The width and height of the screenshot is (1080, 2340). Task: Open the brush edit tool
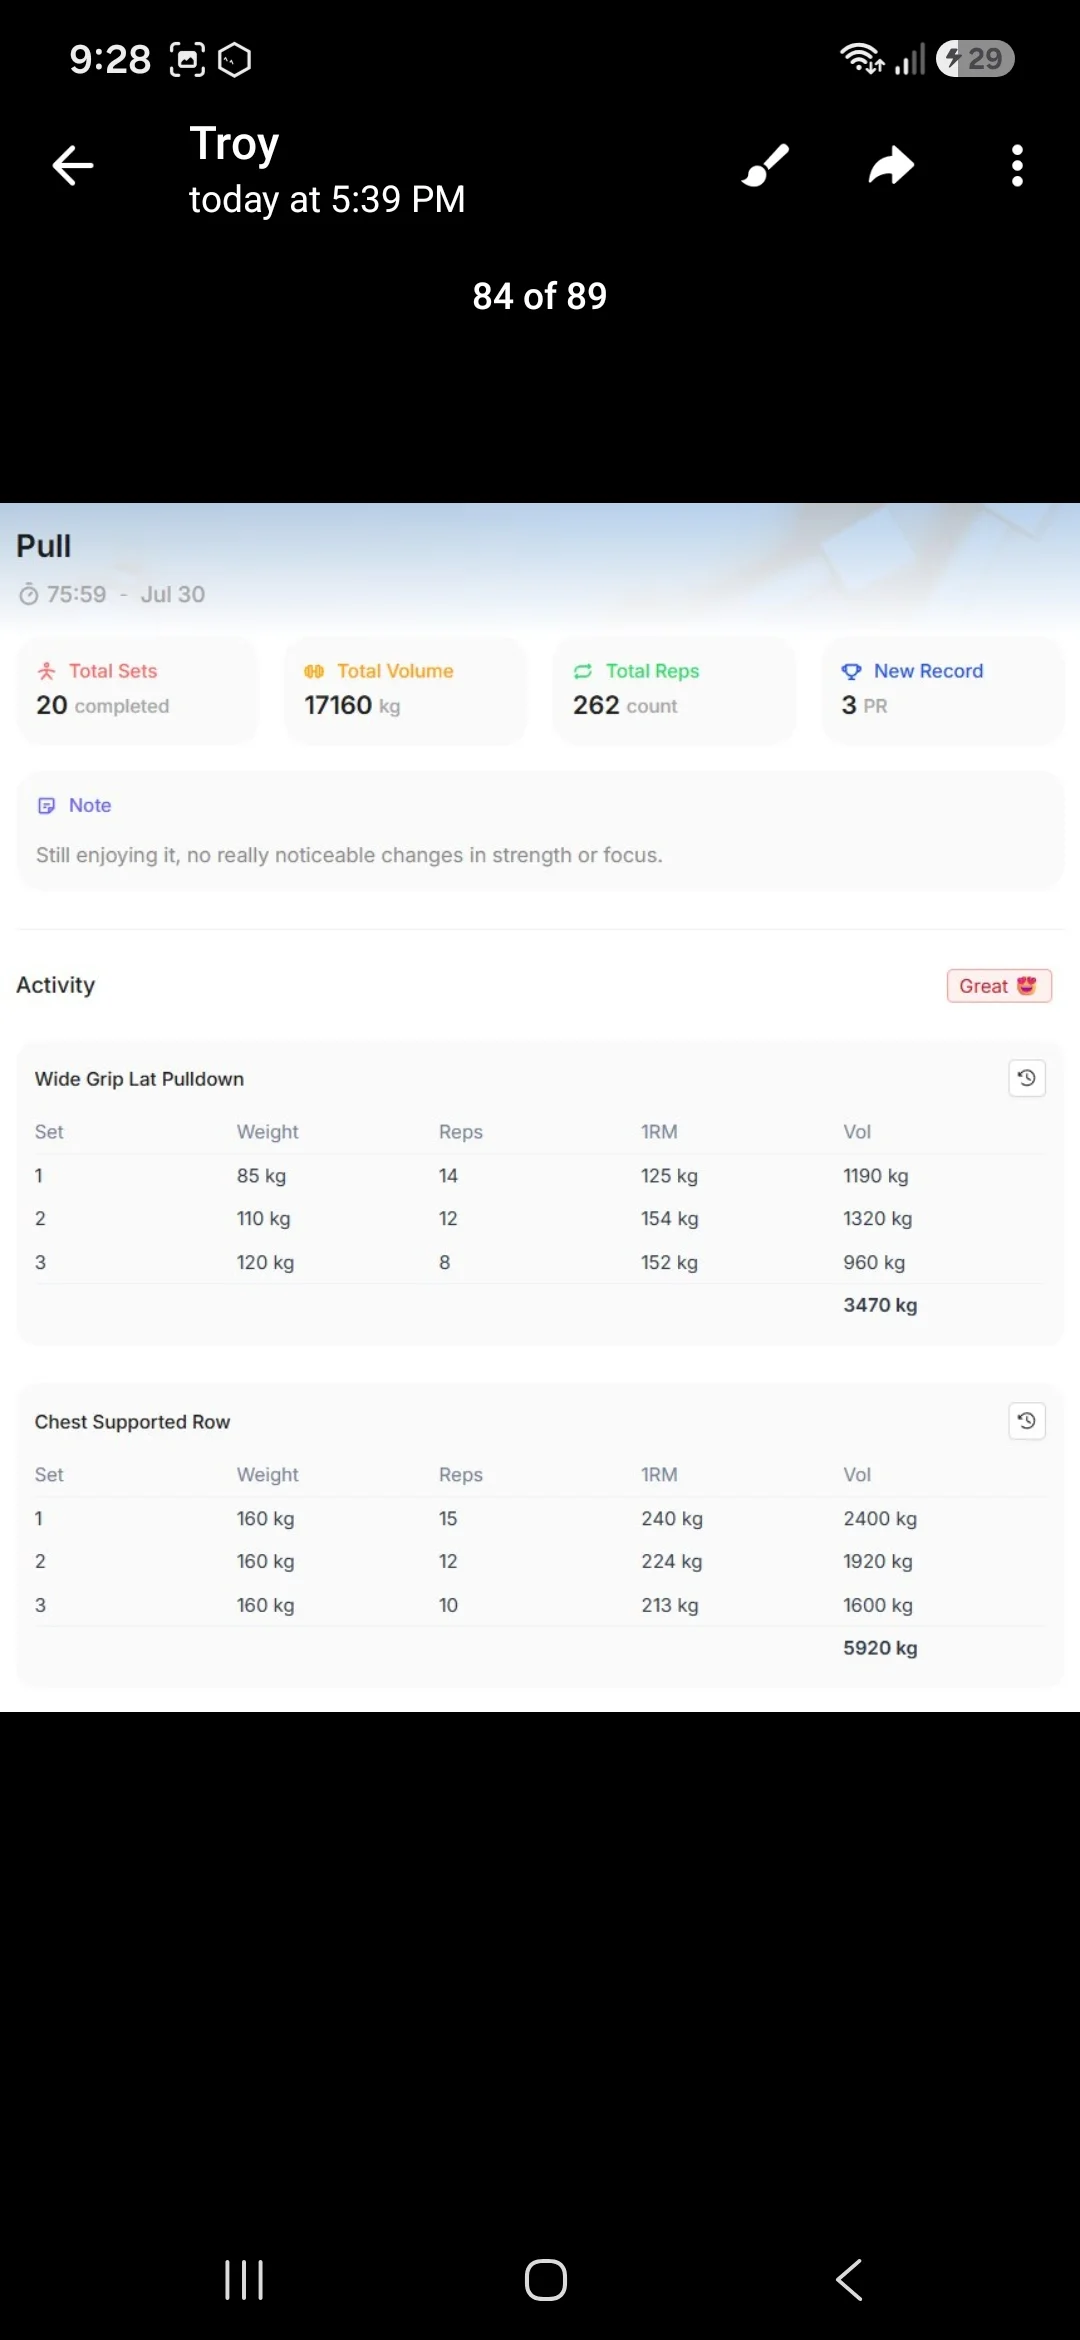(766, 166)
